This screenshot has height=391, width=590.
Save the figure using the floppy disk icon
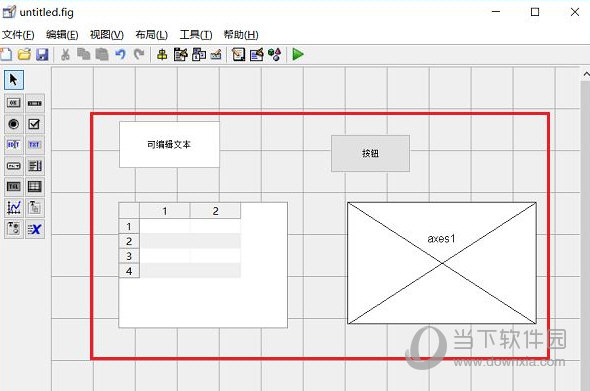(42, 55)
